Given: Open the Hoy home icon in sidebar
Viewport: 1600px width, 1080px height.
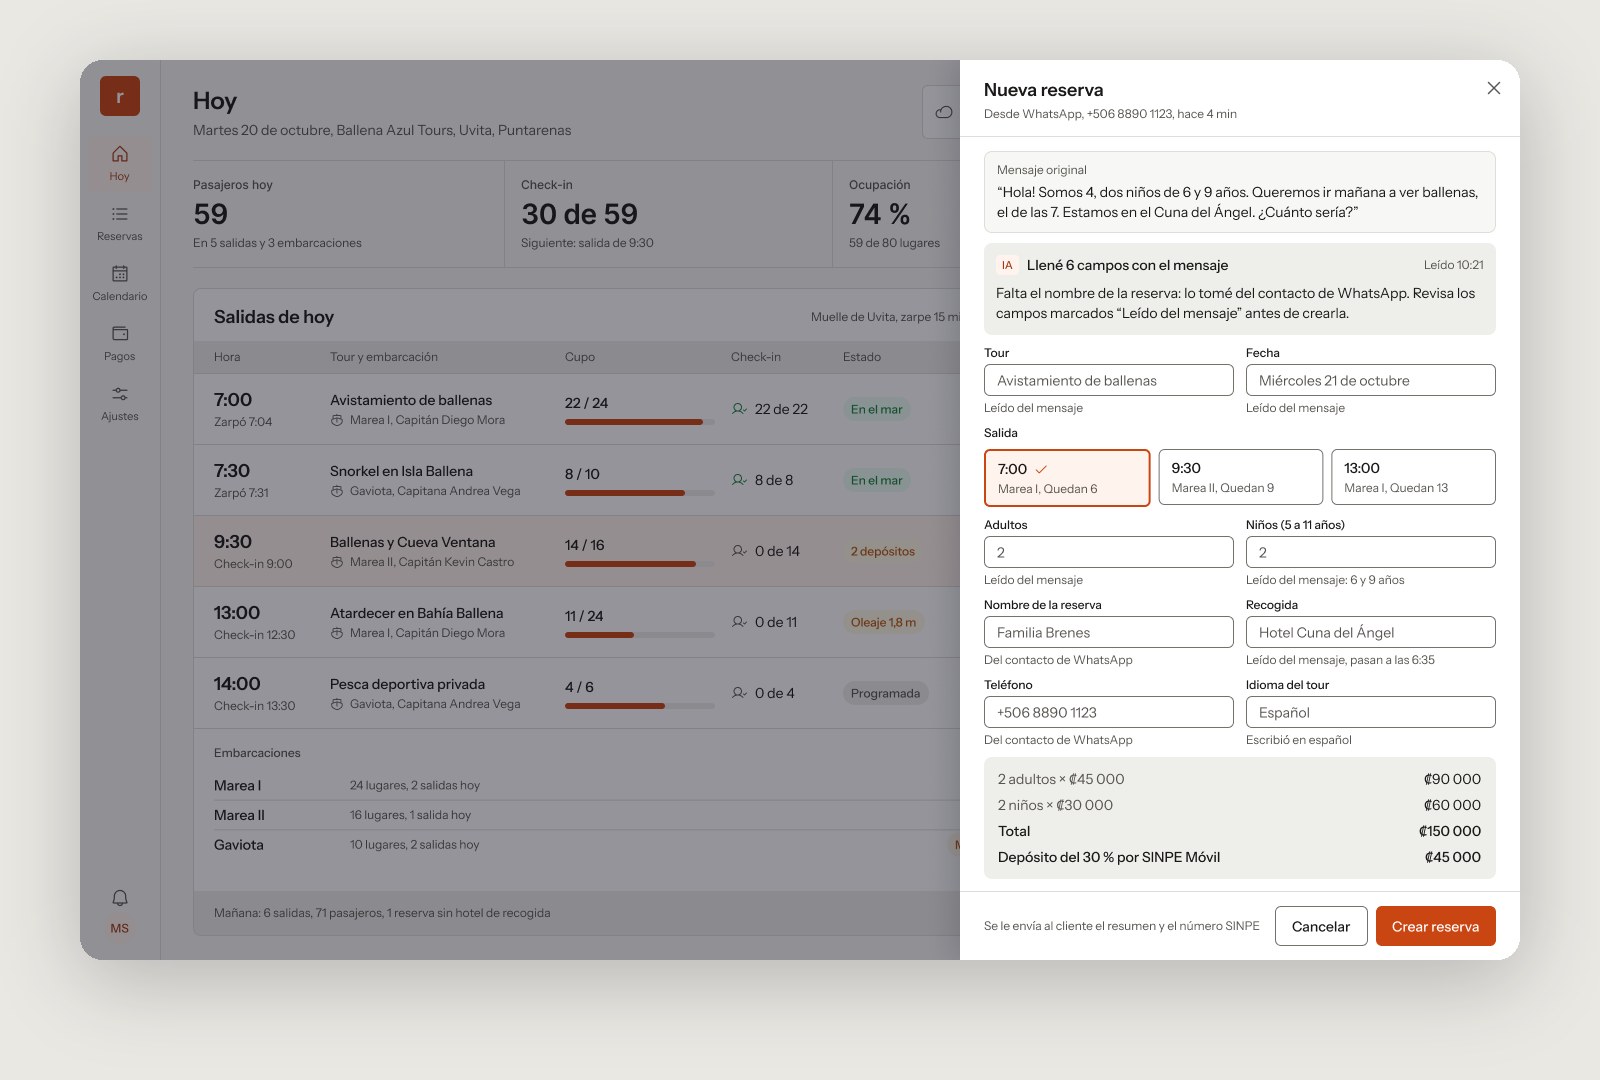Looking at the screenshot, I should tap(119, 163).
